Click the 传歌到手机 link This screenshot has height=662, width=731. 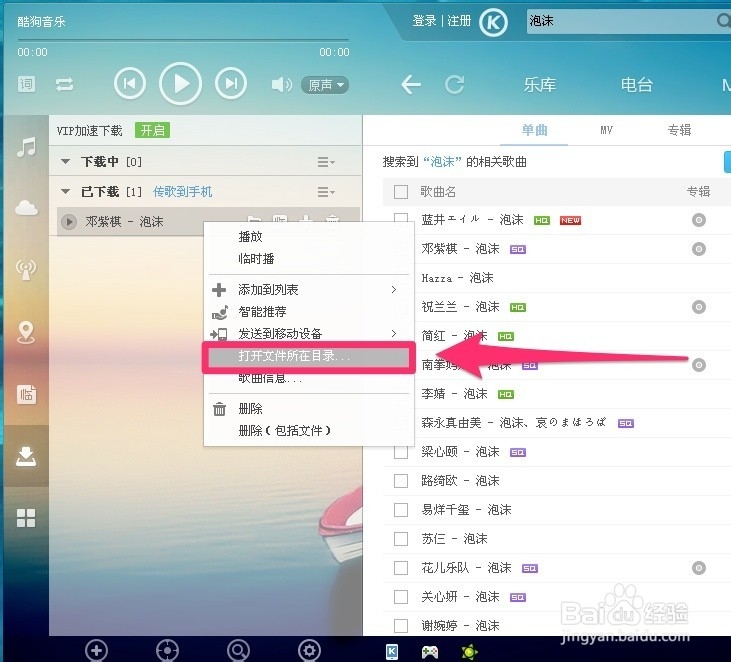pos(182,192)
